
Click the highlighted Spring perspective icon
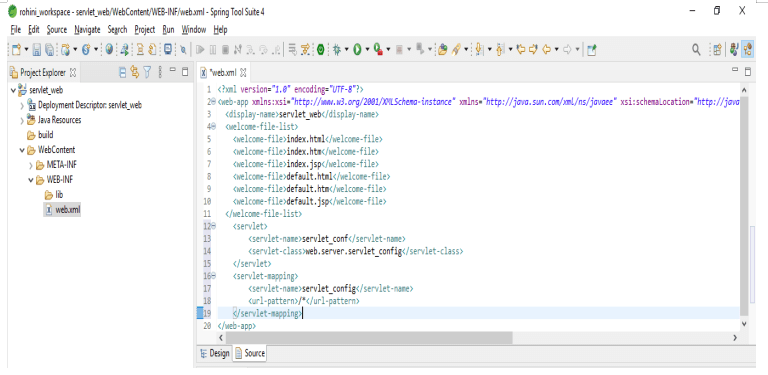coord(747,49)
